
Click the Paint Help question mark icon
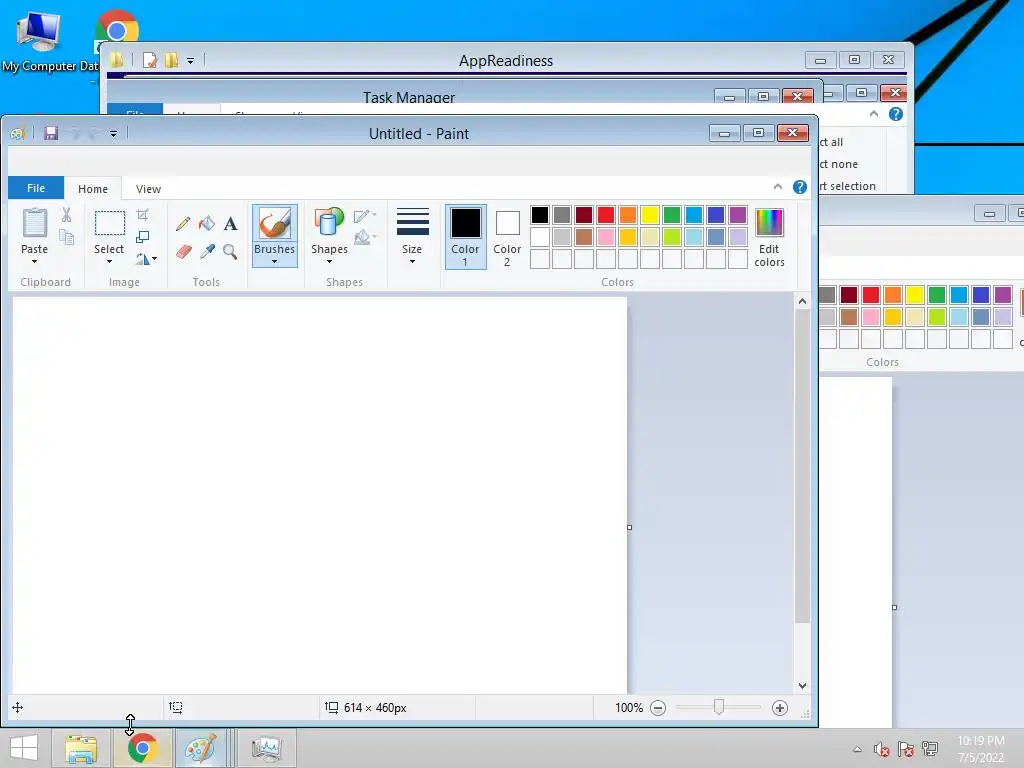(x=799, y=187)
